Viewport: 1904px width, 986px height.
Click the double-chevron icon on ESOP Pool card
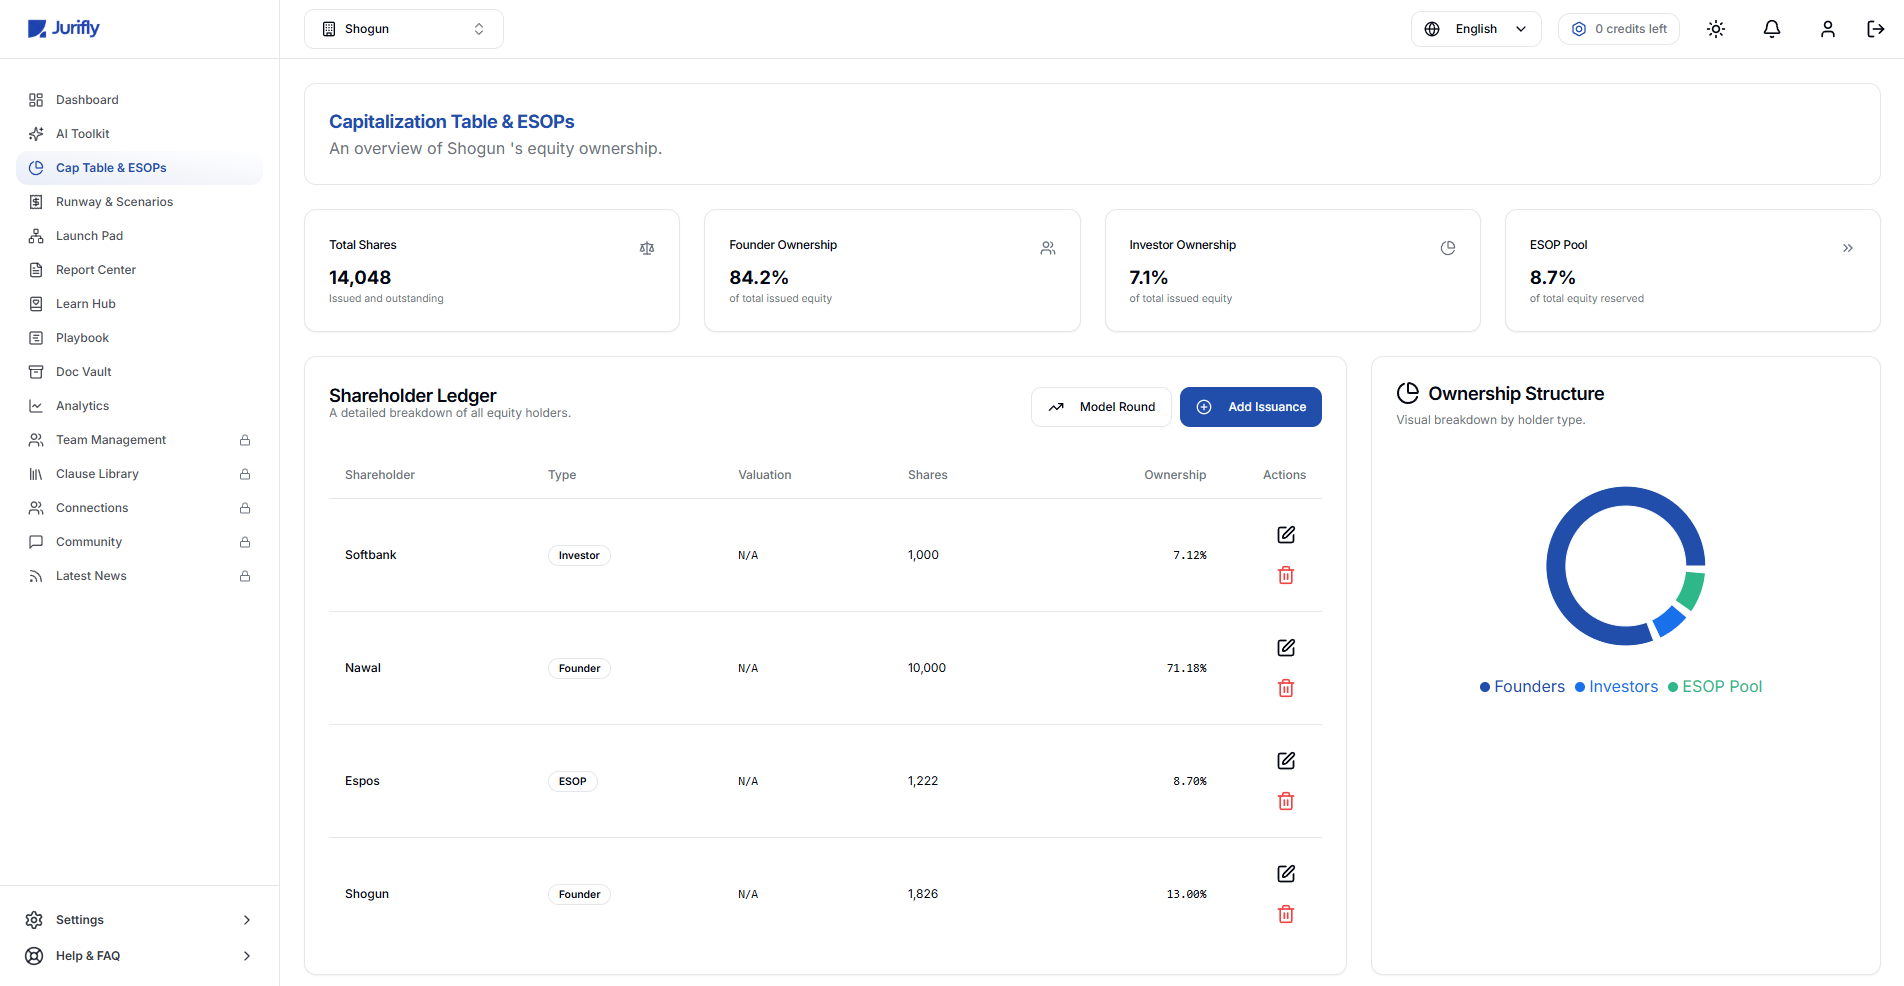pos(1848,248)
